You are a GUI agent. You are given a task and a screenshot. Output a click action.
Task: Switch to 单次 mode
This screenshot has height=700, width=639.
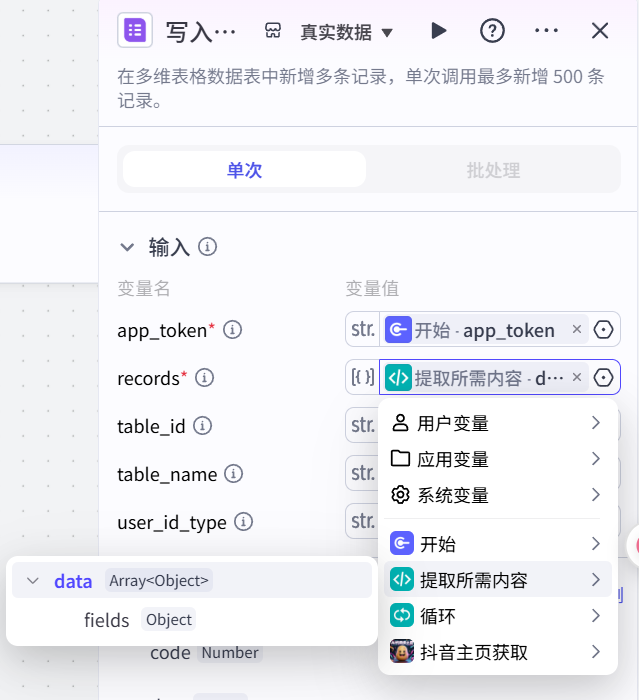tap(244, 170)
